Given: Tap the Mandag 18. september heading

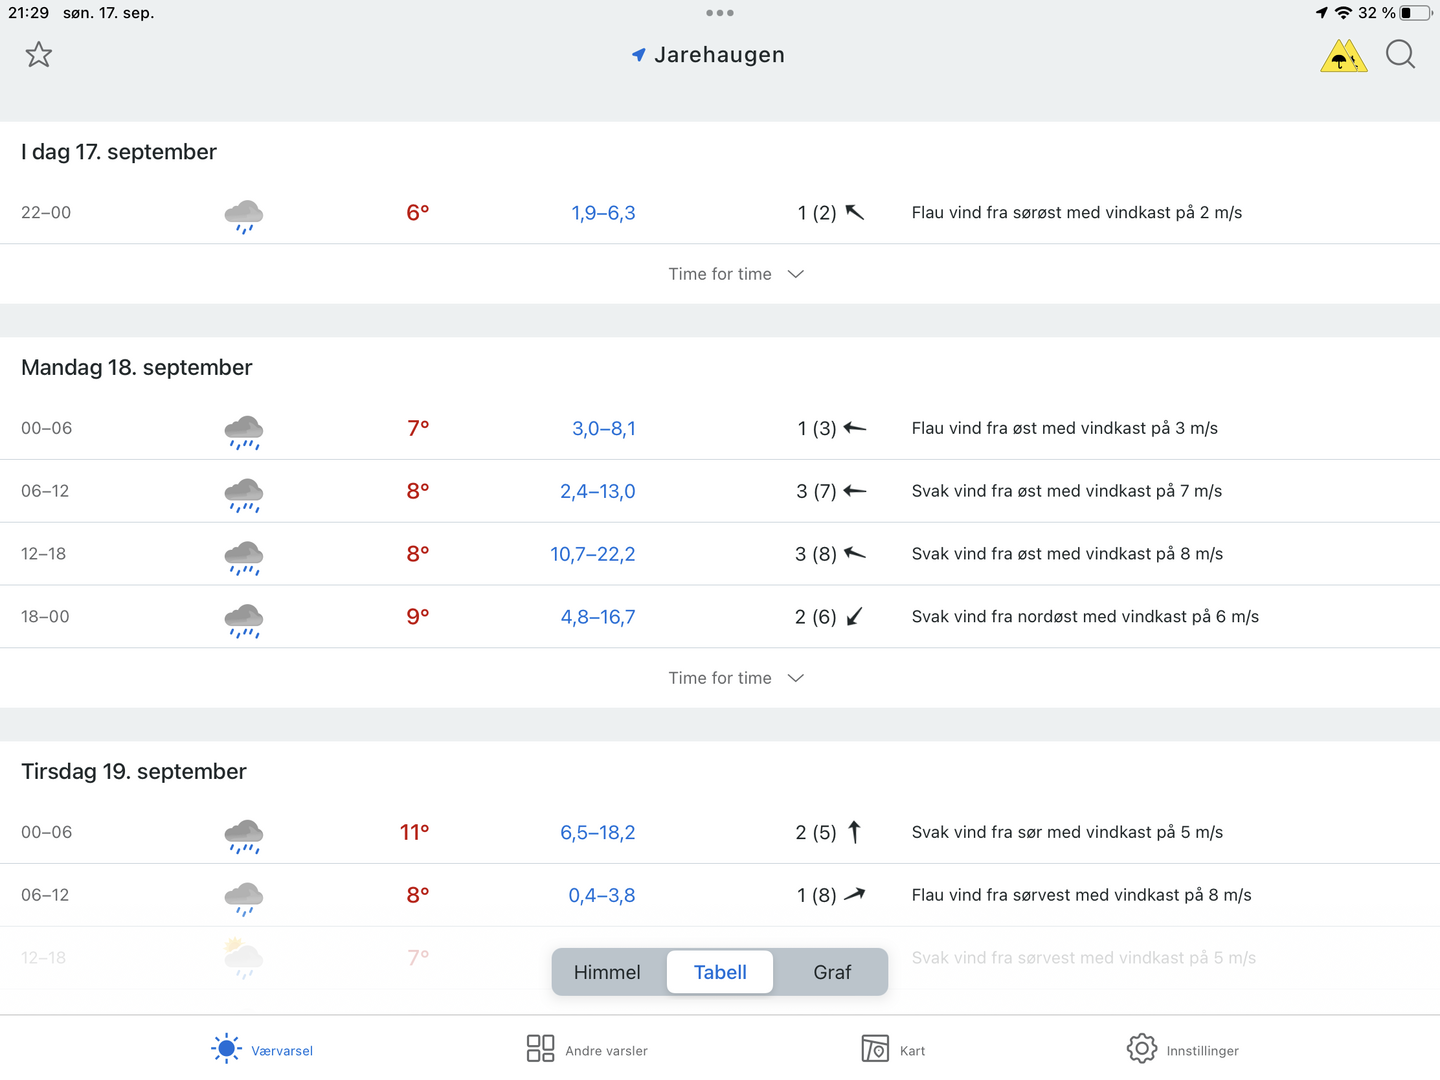Looking at the screenshot, I should pyautogui.click(x=137, y=368).
